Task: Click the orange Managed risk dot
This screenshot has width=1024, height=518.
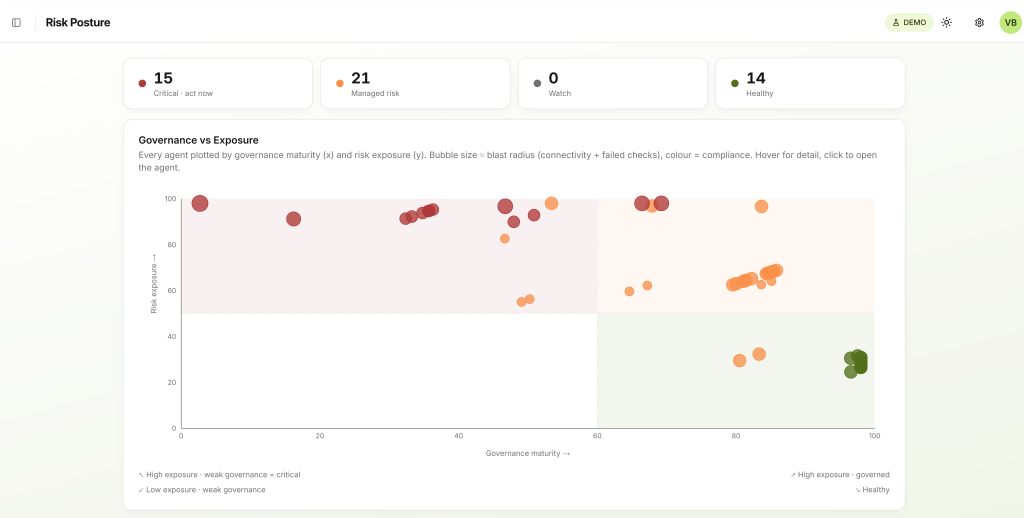Action: (x=340, y=83)
